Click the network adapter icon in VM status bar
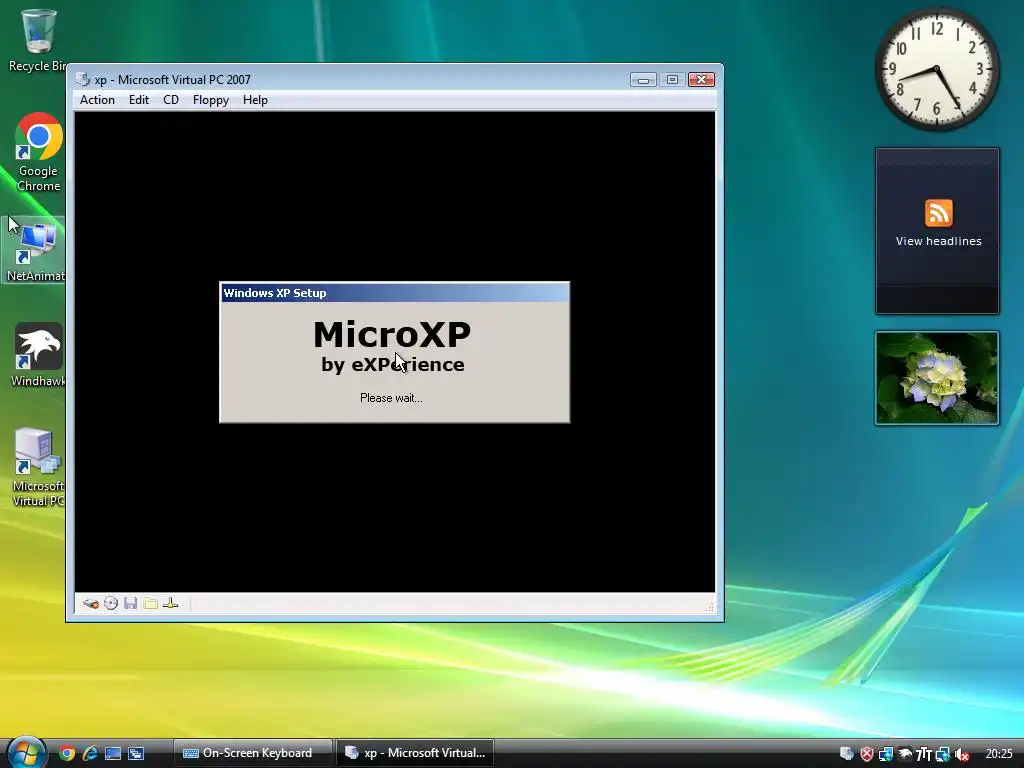This screenshot has height=768, width=1024. pyautogui.click(x=170, y=603)
